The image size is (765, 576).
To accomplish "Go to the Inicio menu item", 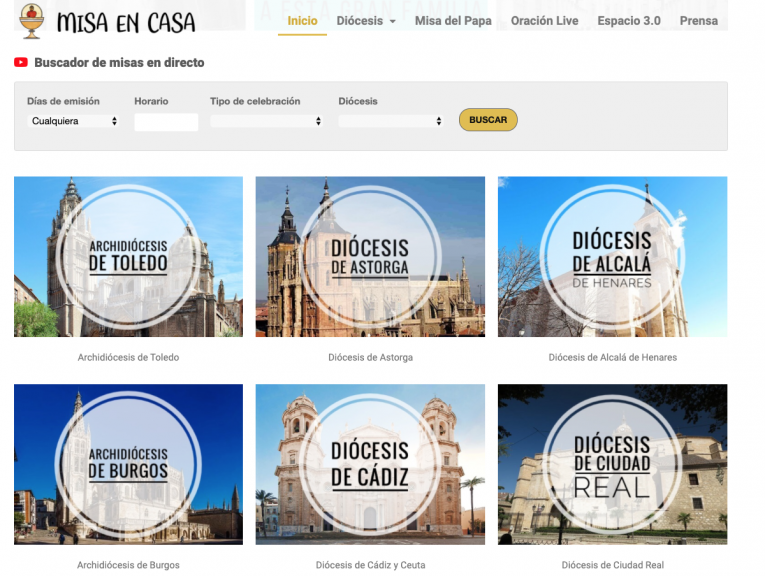I will (302, 21).
